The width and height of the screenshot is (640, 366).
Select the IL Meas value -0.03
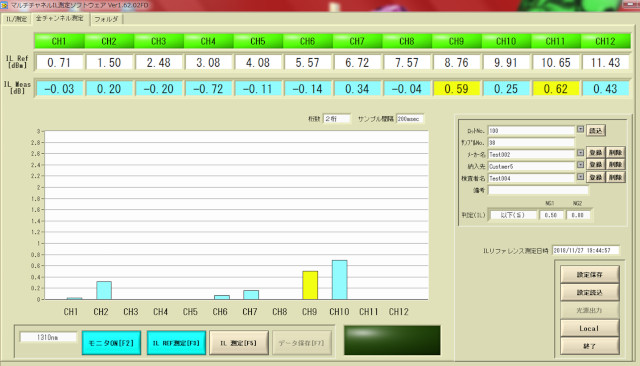[60, 89]
